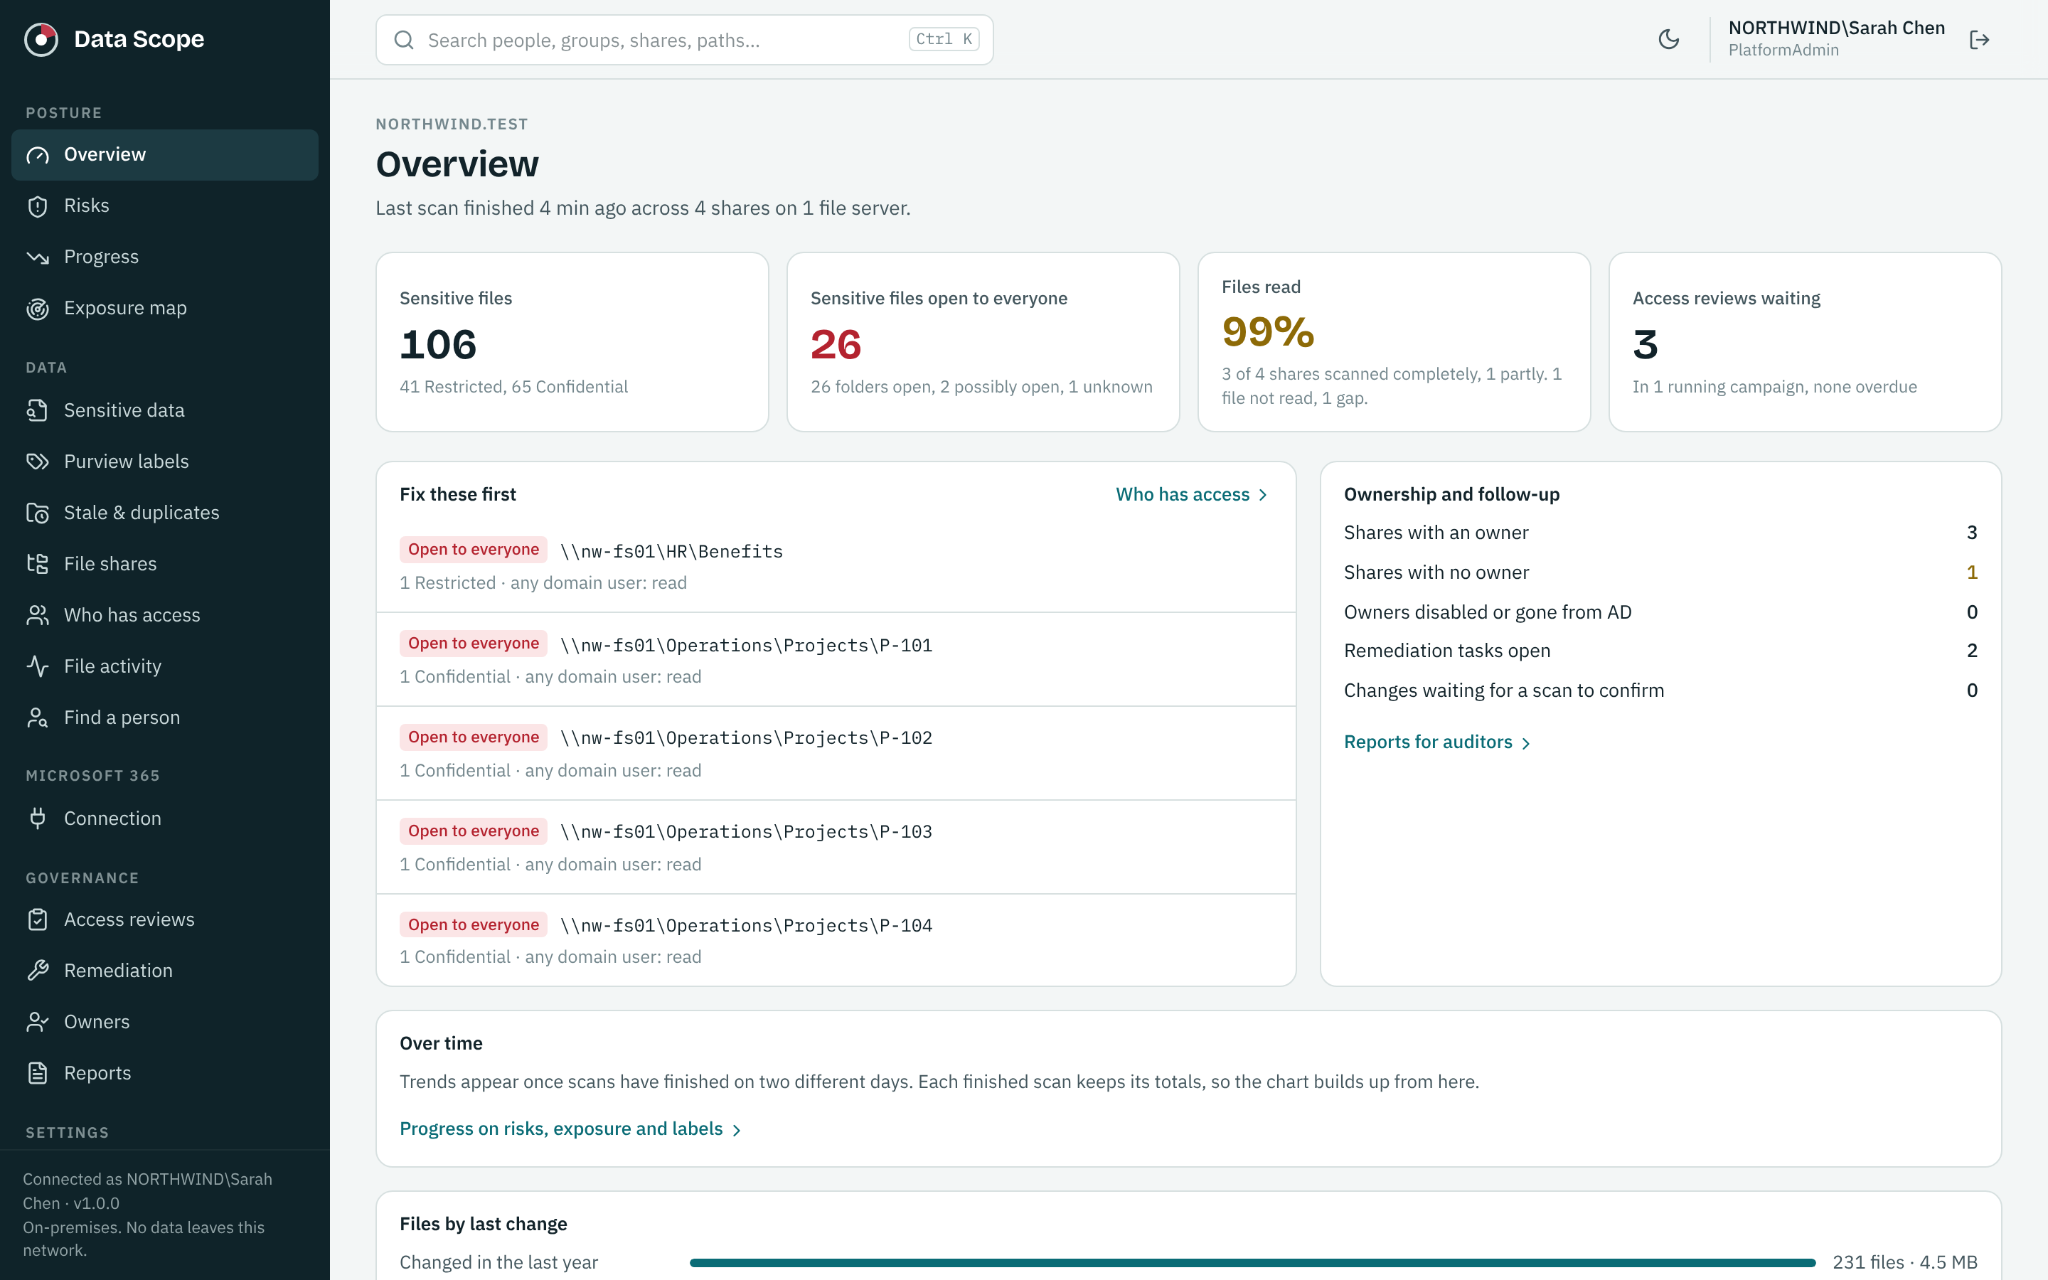Click the magnifier icon in search bar
The width and height of the screenshot is (2048, 1280).
click(404, 40)
